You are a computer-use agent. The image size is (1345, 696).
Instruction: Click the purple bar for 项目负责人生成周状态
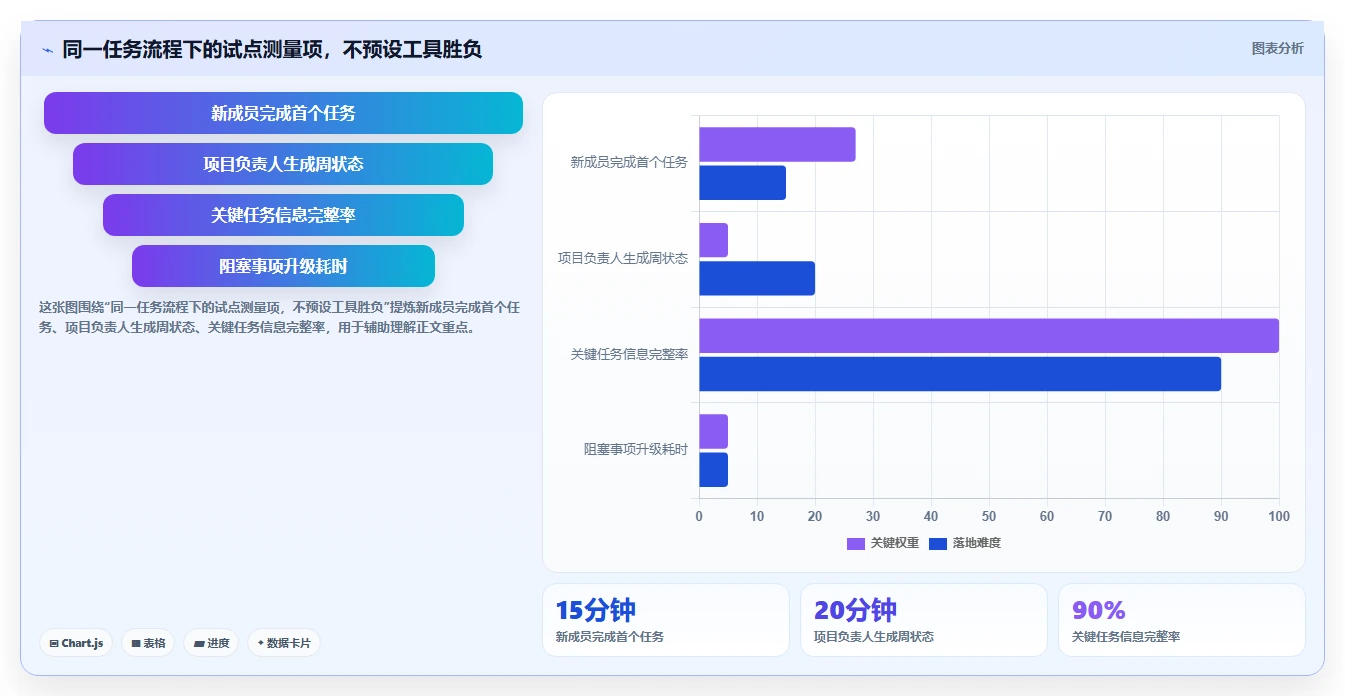pos(713,240)
